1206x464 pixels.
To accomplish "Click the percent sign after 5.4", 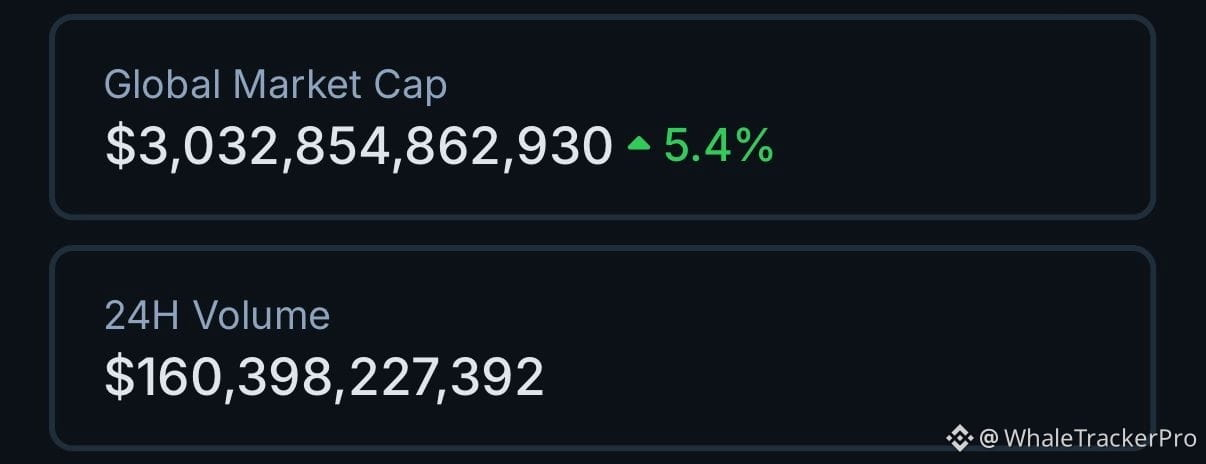I will (x=756, y=146).
